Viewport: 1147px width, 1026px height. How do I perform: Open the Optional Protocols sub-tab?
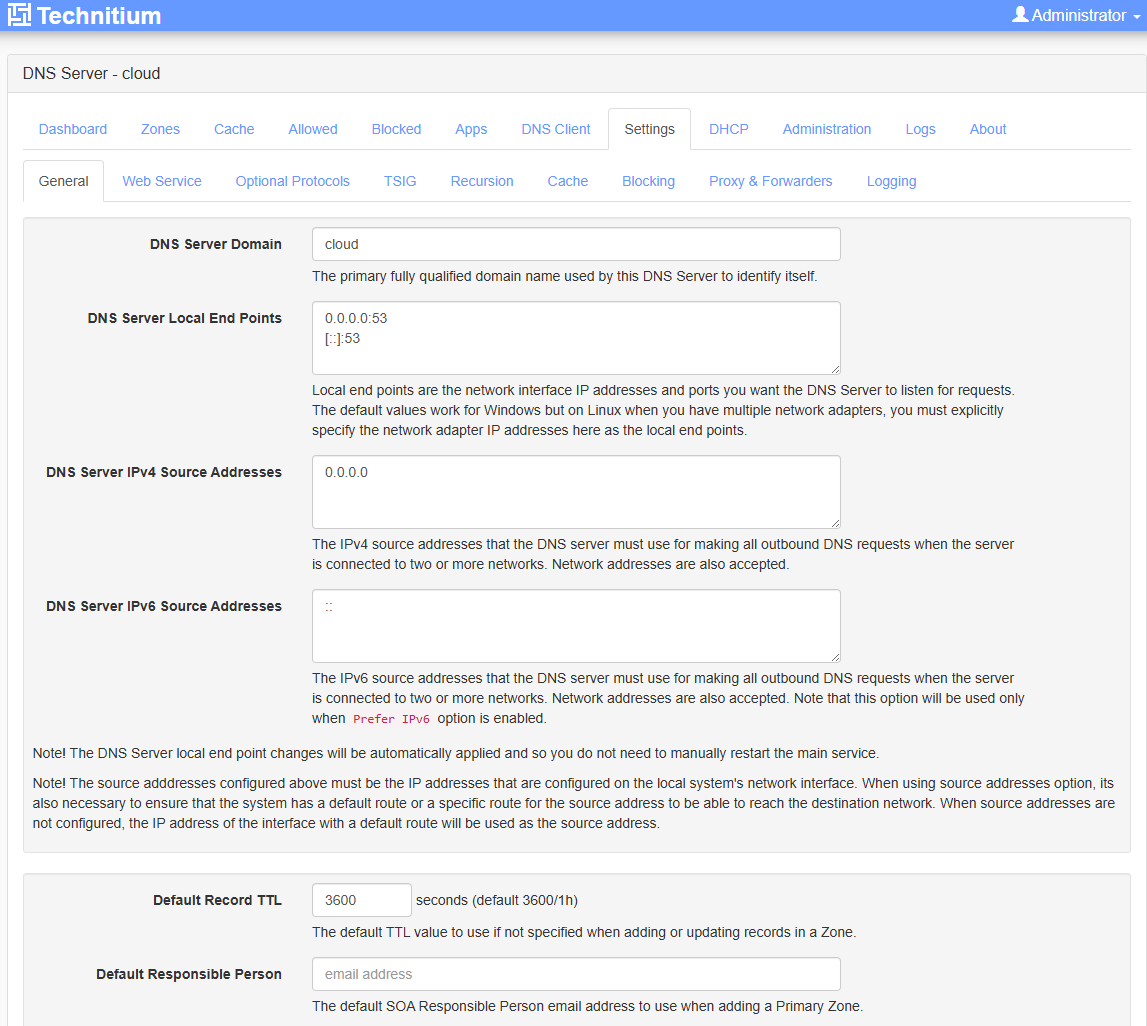coord(293,181)
